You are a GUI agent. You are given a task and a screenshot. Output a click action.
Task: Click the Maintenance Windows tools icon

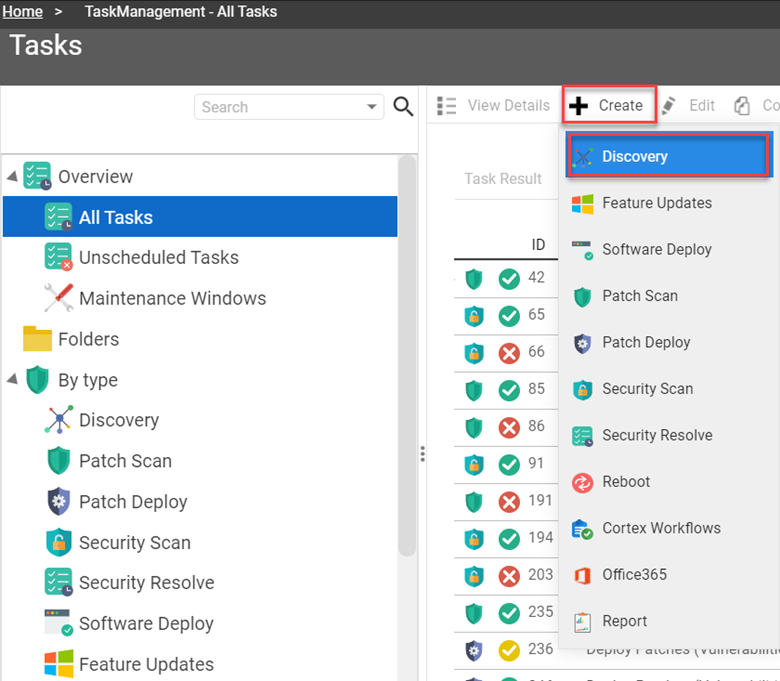coord(59,298)
